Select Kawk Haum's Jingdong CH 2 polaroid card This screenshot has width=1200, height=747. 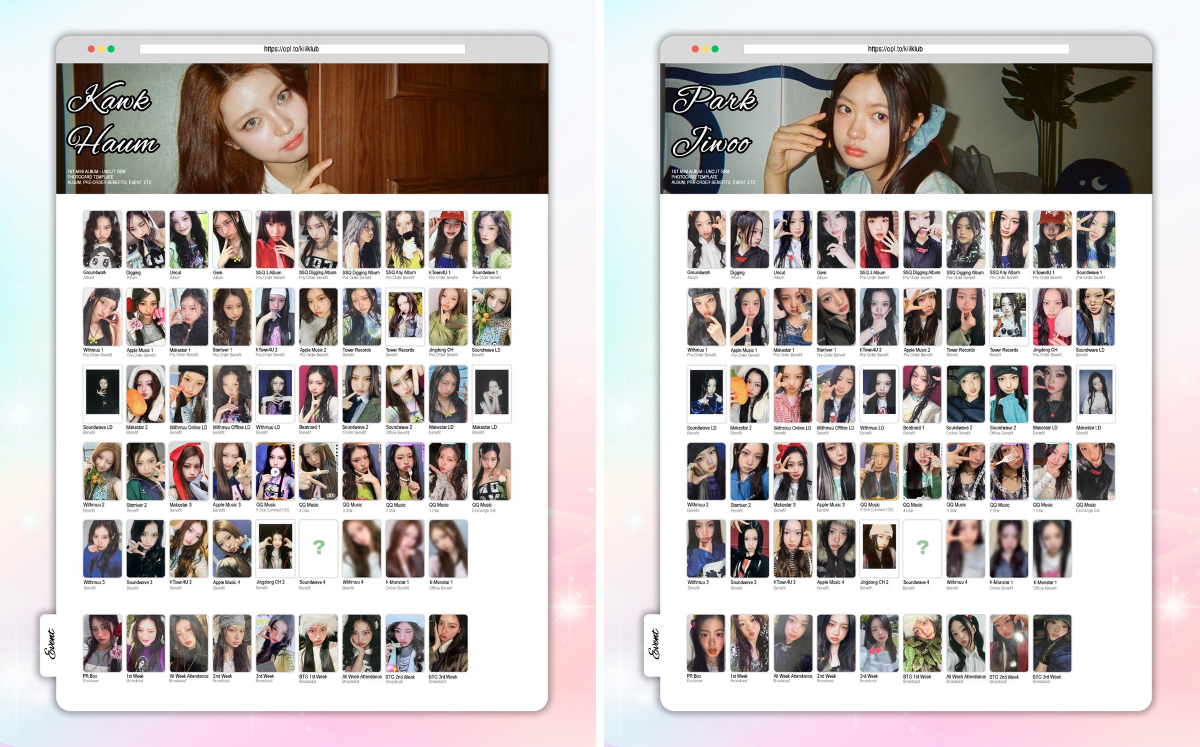(275, 549)
